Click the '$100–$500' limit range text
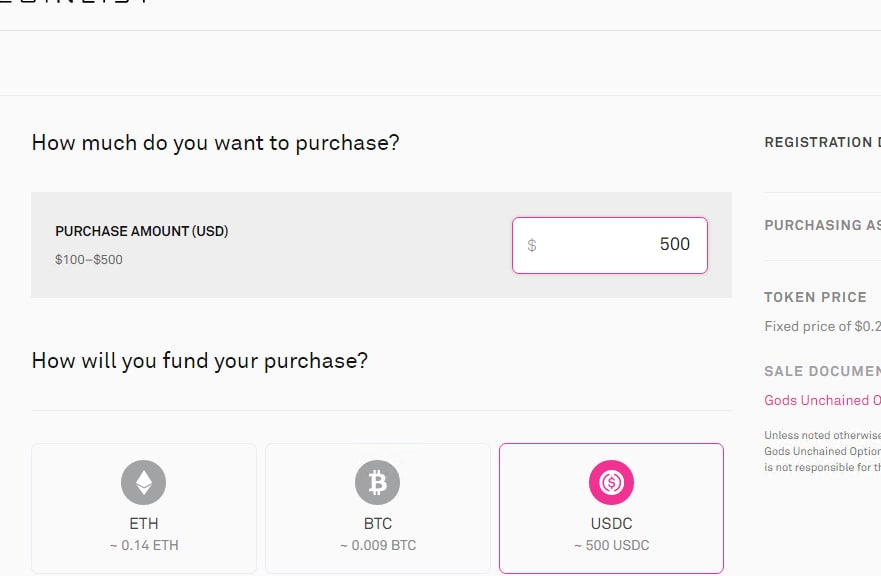The width and height of the screenshot is (881, 576). 89,260
